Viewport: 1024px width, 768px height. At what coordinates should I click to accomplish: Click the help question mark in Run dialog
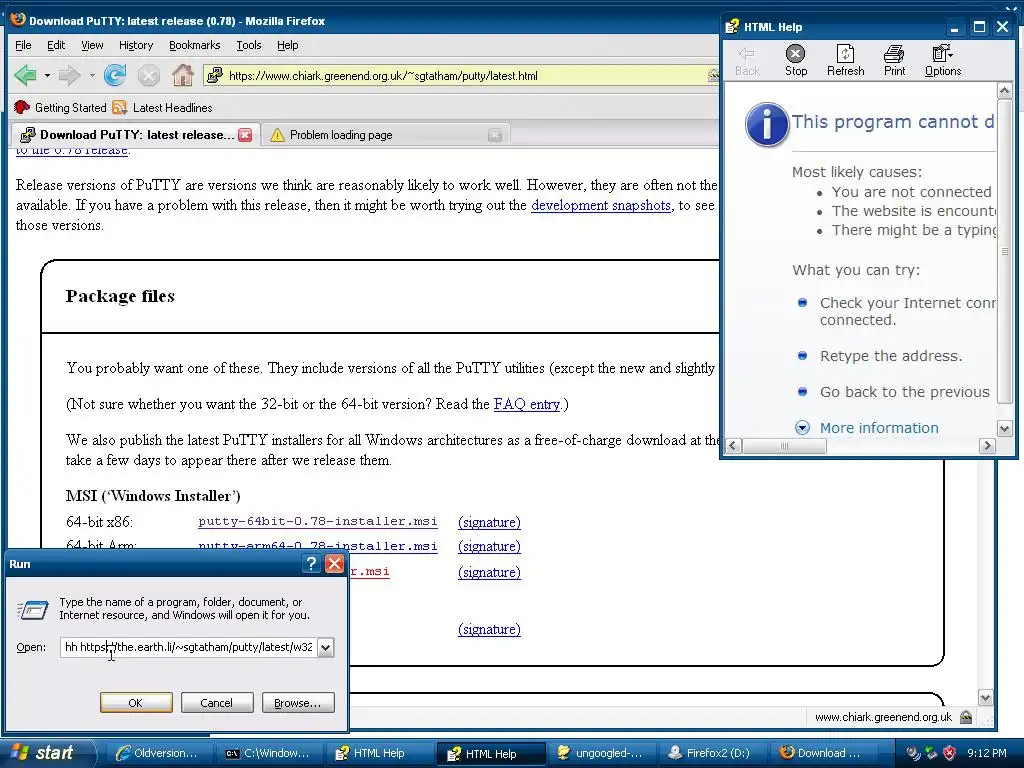(312, 564)
